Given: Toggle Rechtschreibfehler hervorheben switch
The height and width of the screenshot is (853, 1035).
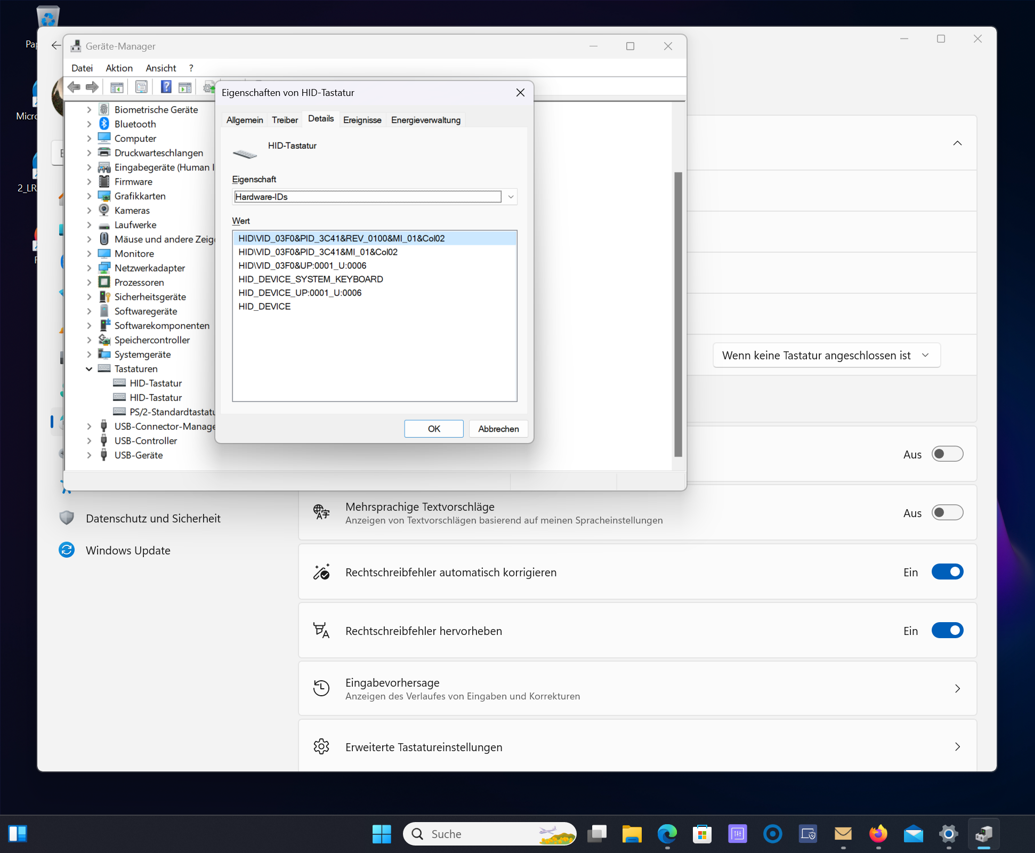Looking at the screenshot, I should click(947, 631).
